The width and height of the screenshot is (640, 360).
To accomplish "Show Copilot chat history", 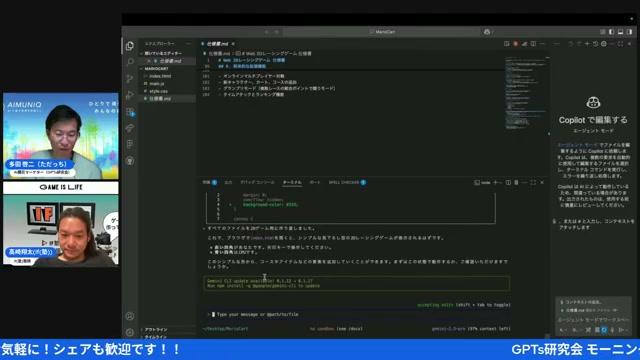I will click(595, 44).
